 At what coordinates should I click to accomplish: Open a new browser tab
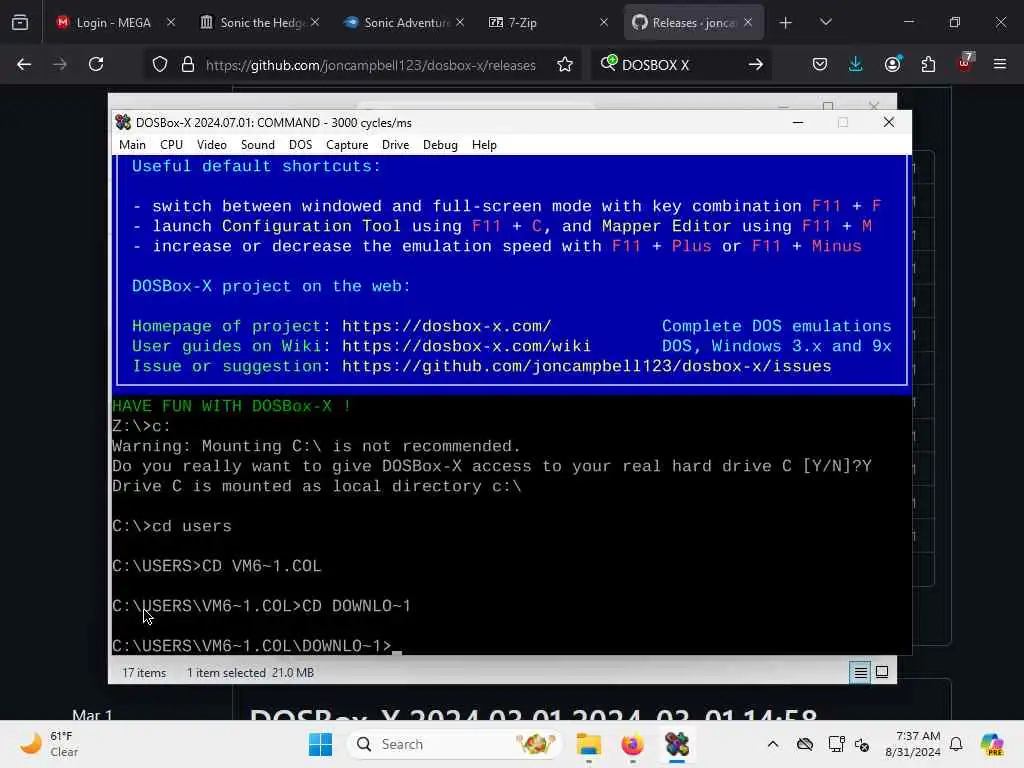pyautogui.click(x=786, y=23)
